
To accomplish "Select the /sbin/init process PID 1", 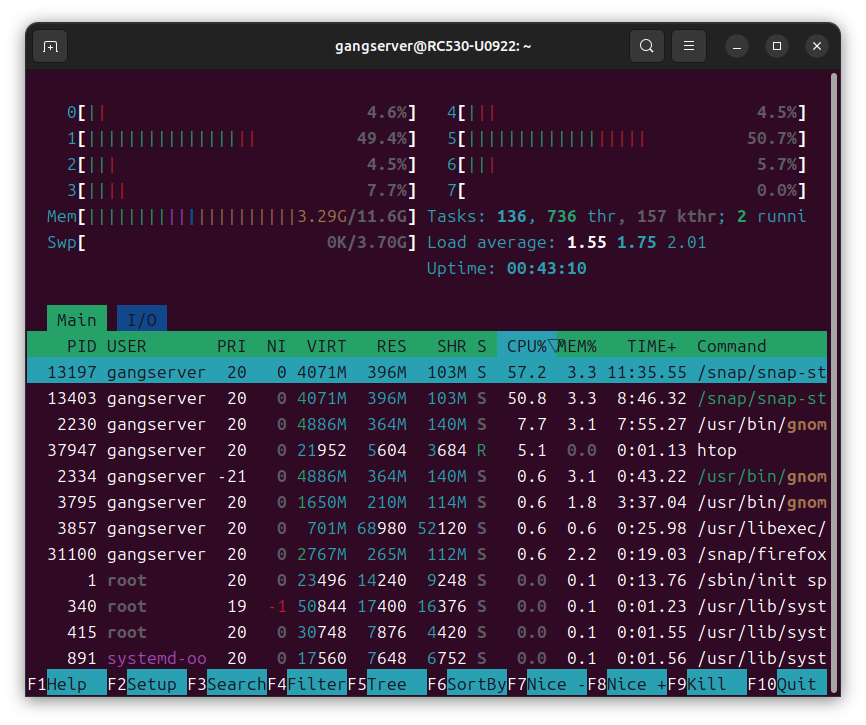I will (427, 580).
